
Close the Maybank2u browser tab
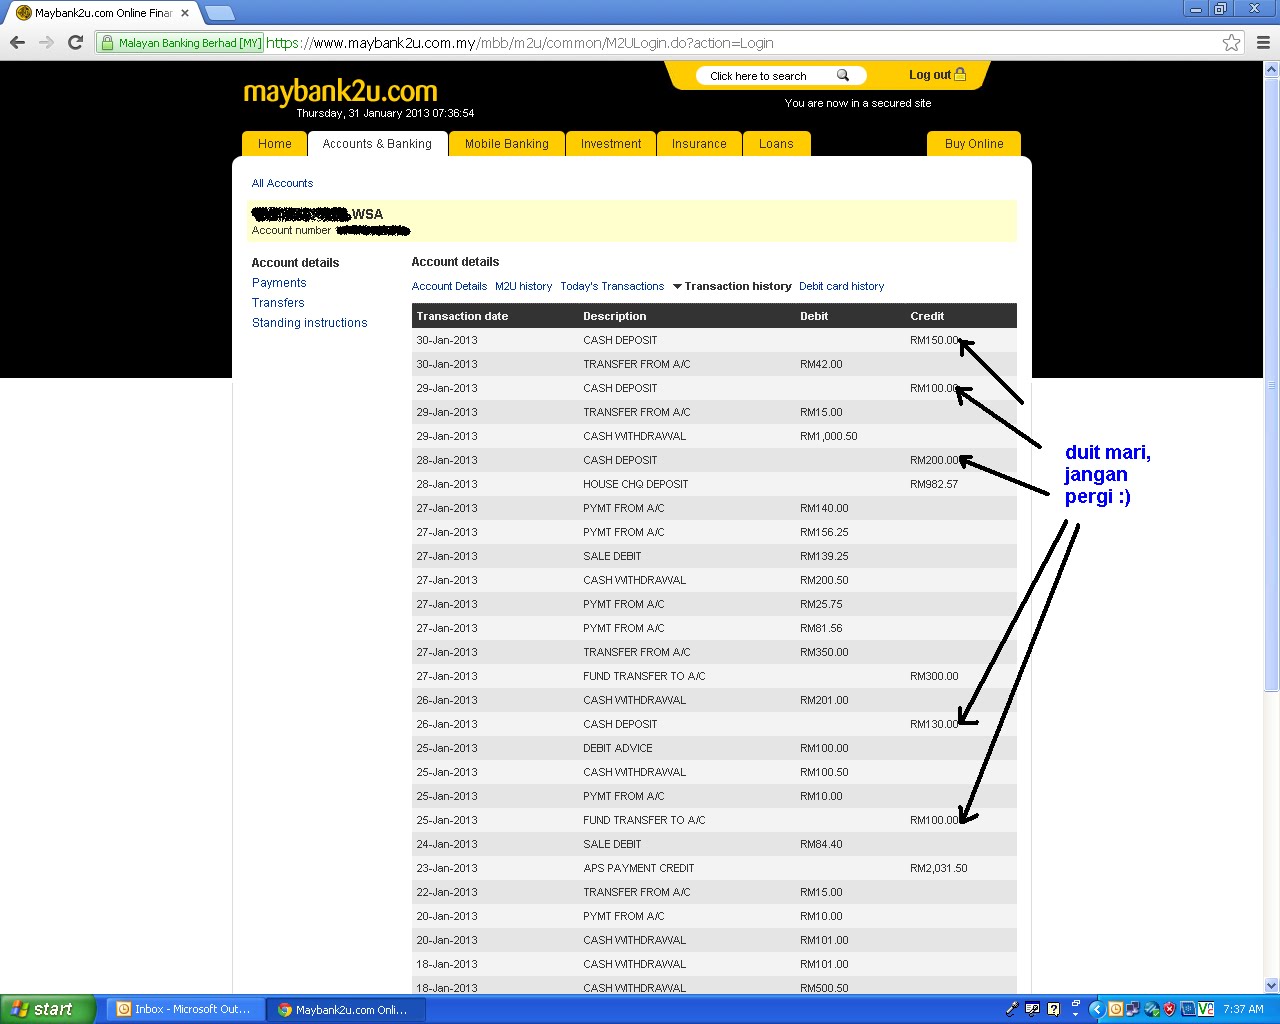tap(185, 13)
